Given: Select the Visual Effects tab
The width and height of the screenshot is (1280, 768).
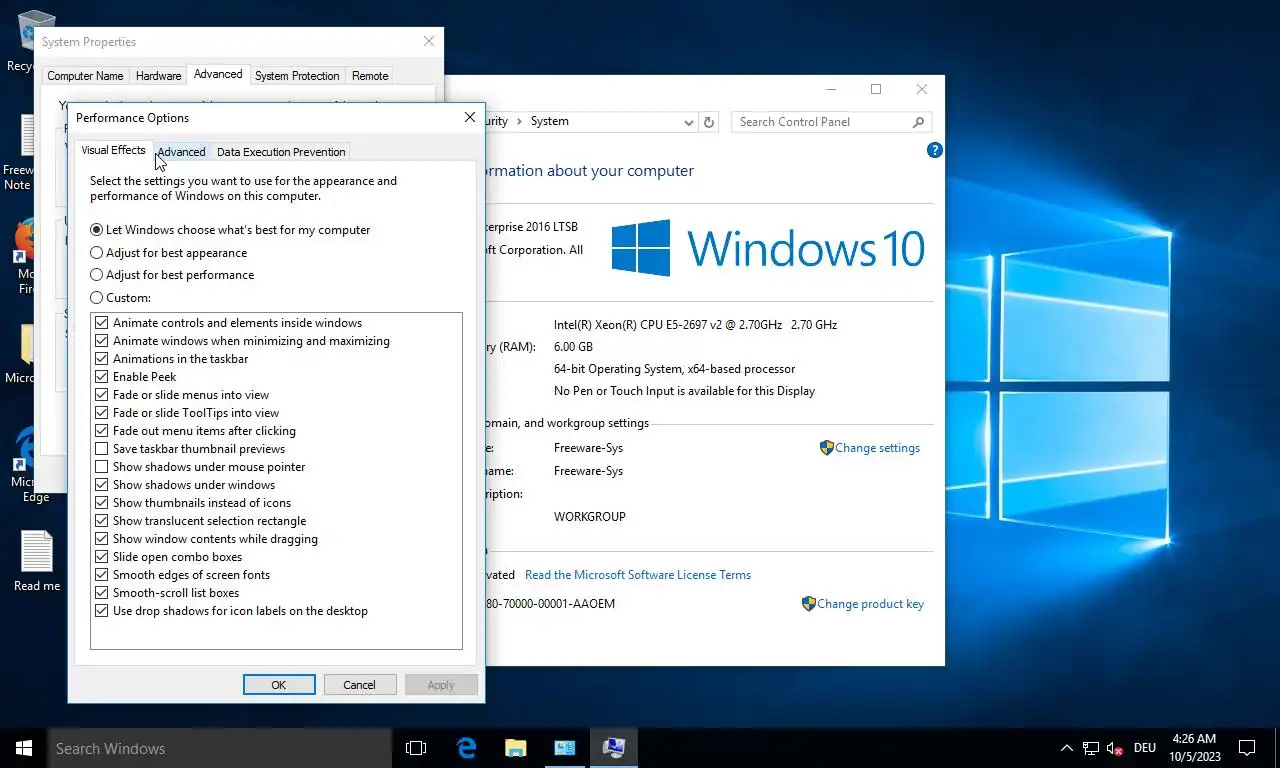Looking at the screenshot, I should coord(113,150).
